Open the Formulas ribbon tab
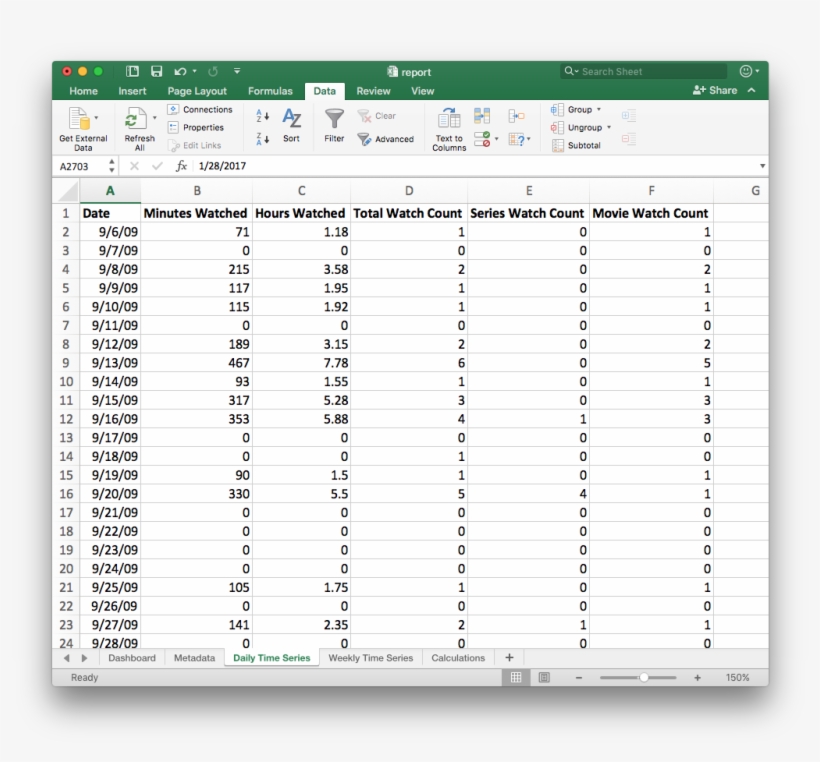Viewport: 820px width, 762px height. coord(270,91)
